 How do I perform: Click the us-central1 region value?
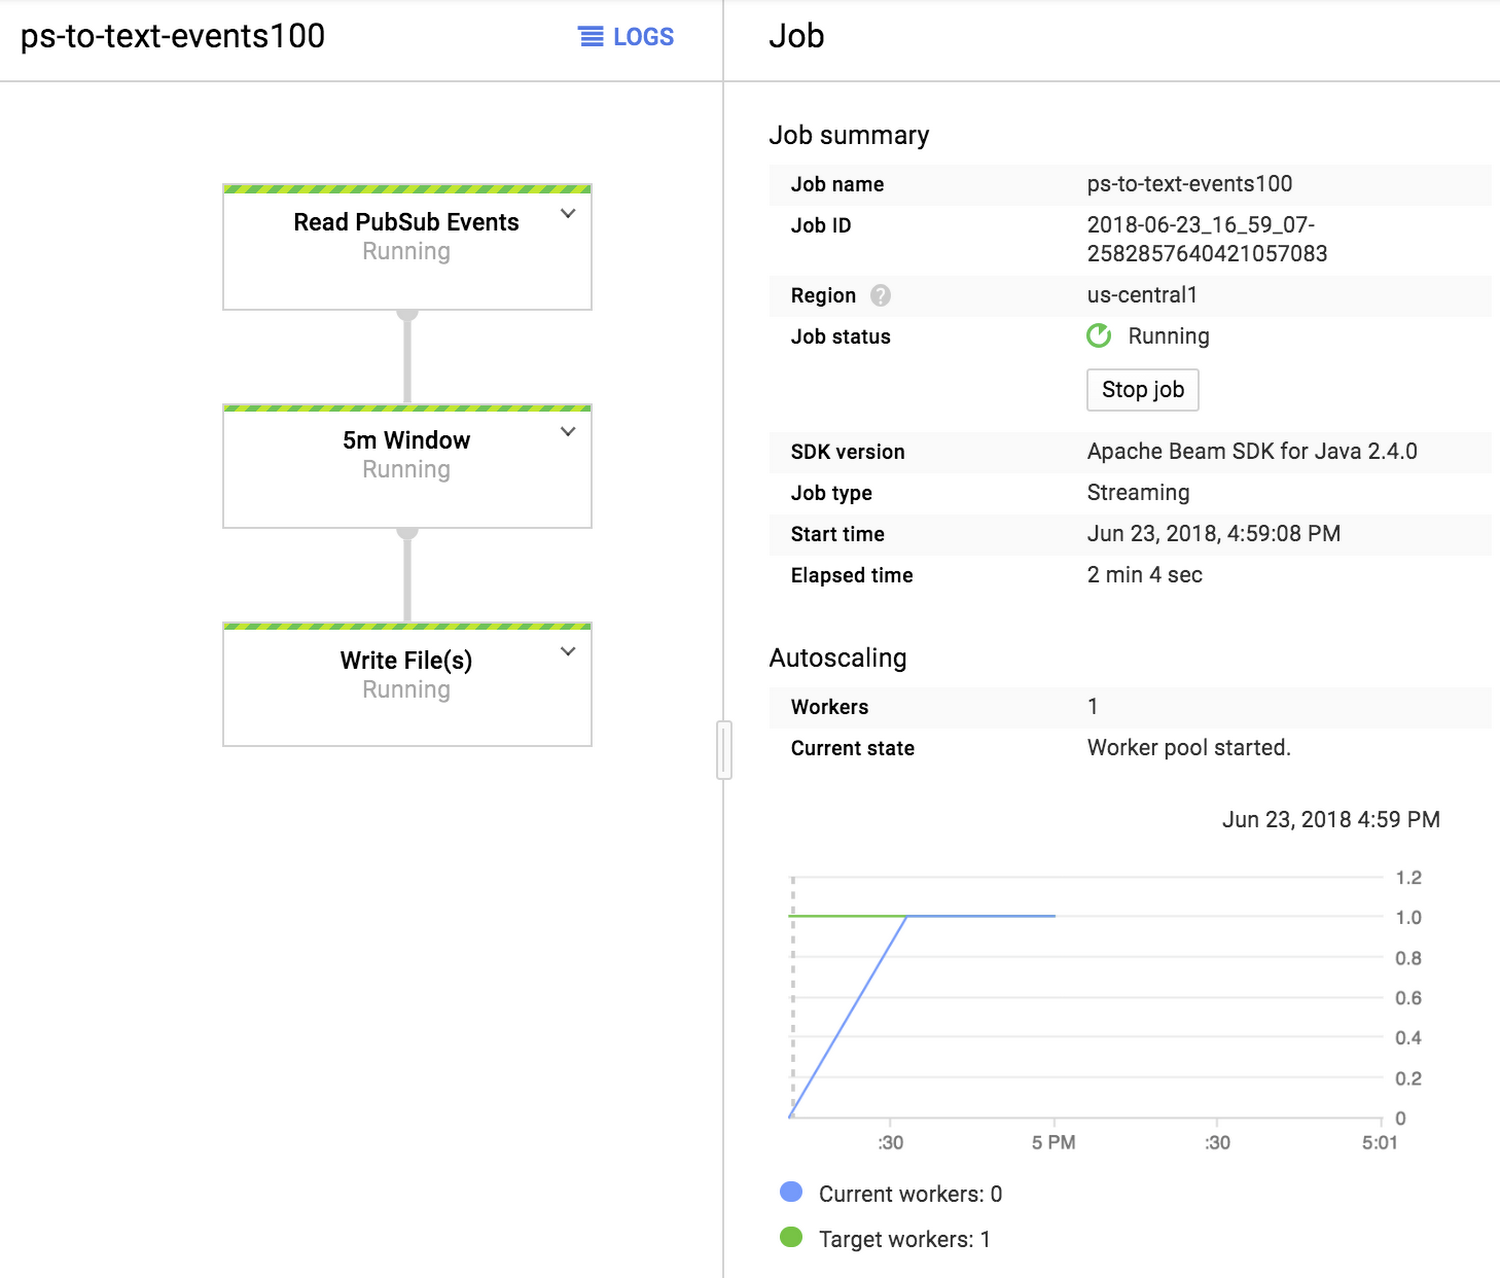(x=1142, y=295)
